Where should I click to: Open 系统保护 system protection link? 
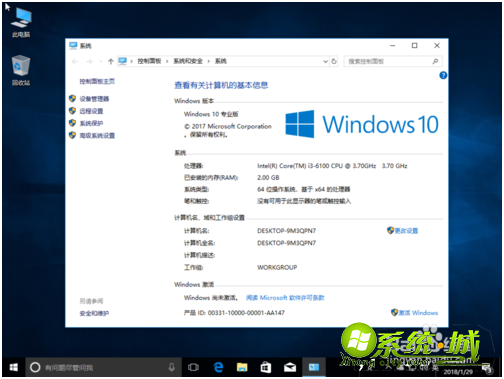(91, 123)
